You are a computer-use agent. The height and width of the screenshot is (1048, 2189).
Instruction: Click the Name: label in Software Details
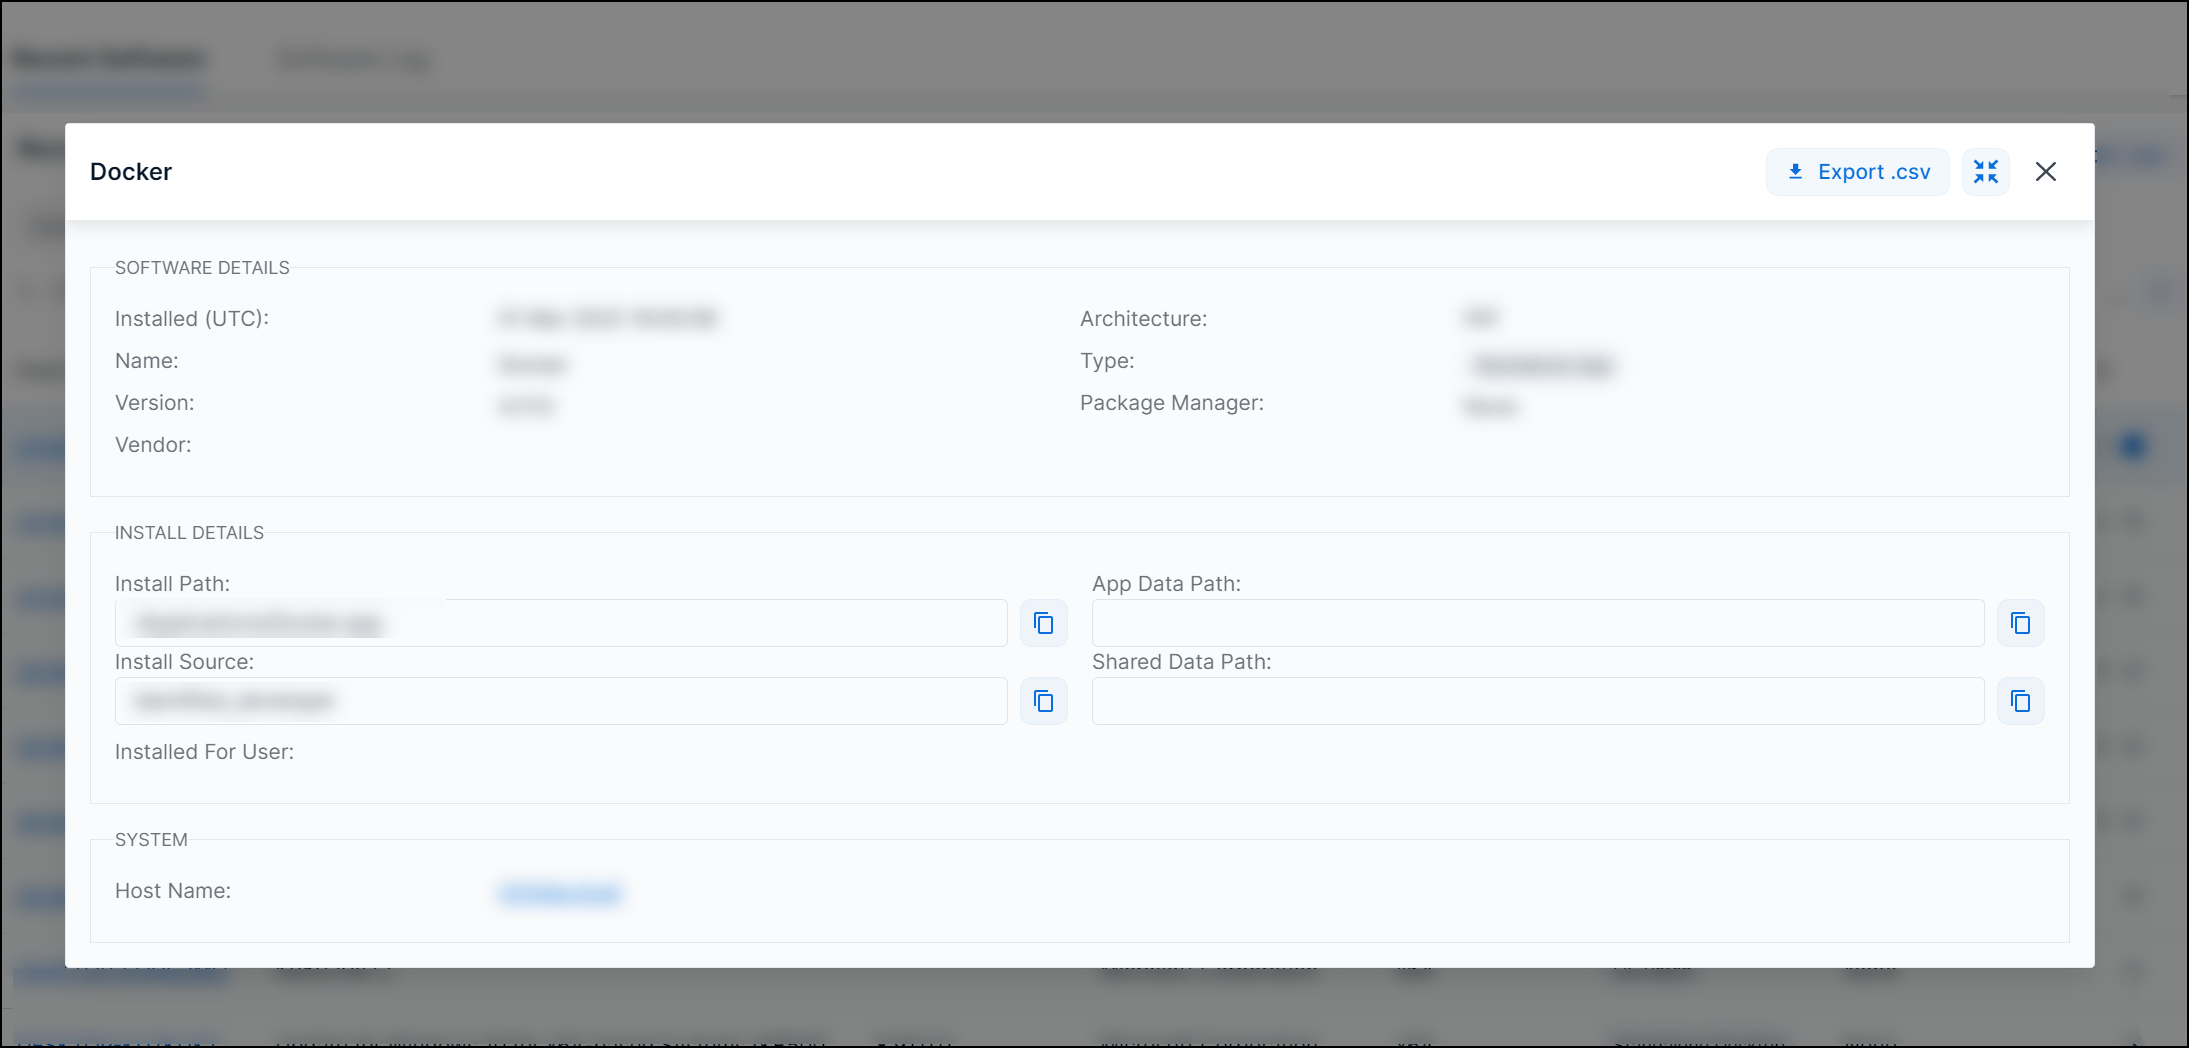(x=147, y=361)
